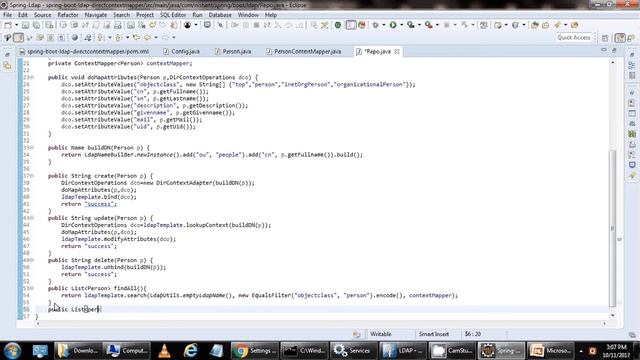
Task: Click the Forward navigation arrow icon
Action: [x=165, y=38]
